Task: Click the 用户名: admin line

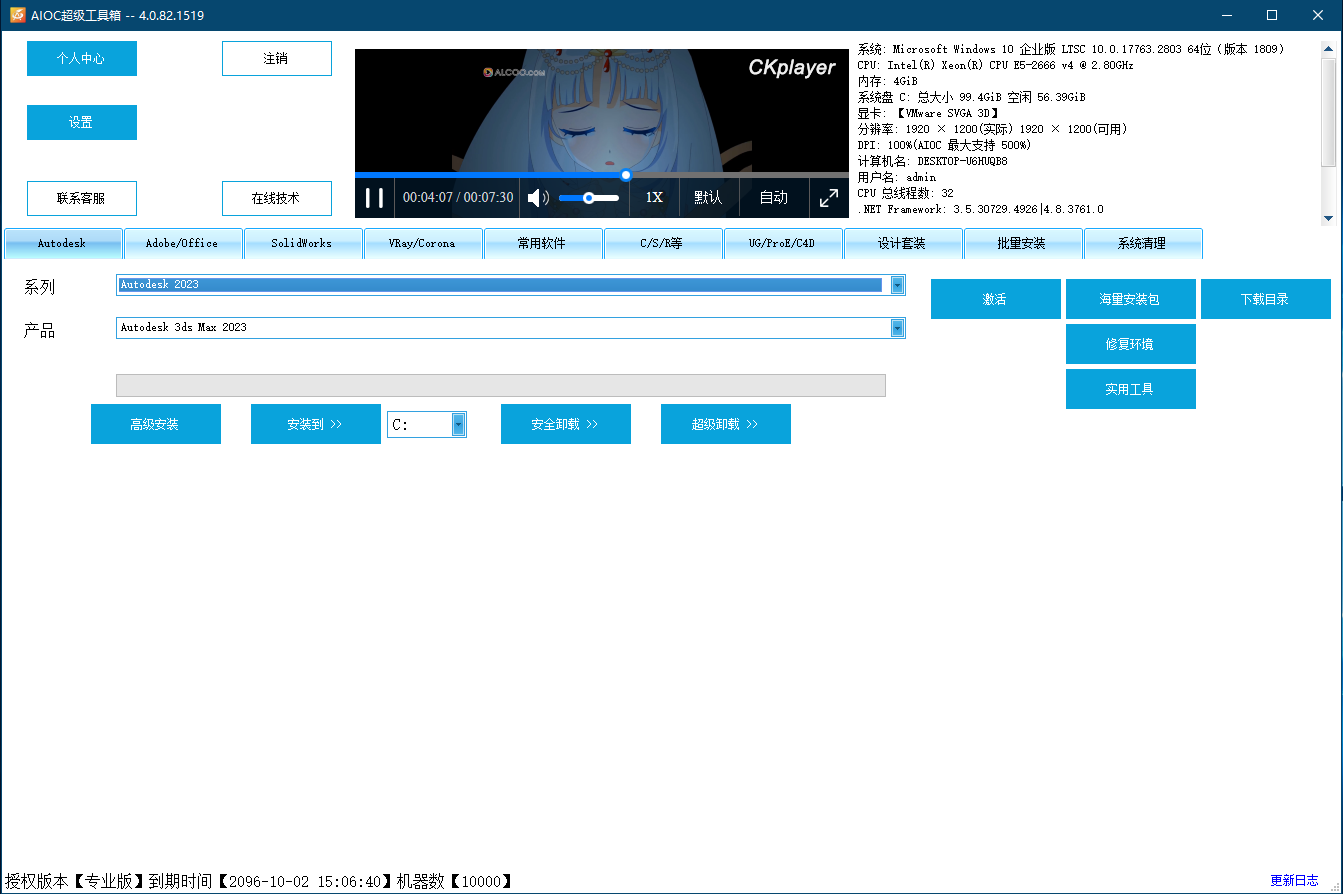Action: click(x=896, y=177)
